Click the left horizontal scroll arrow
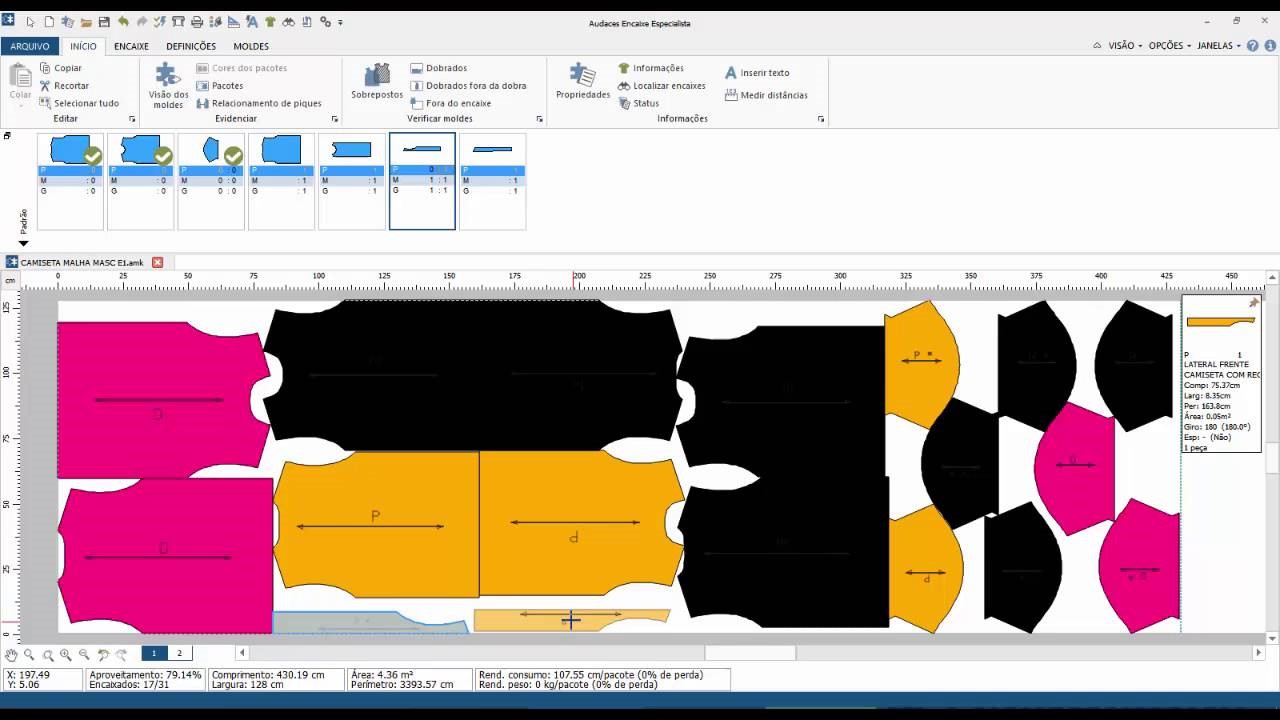This screenshot has width=1280, height=720. [x=241, y=653]
